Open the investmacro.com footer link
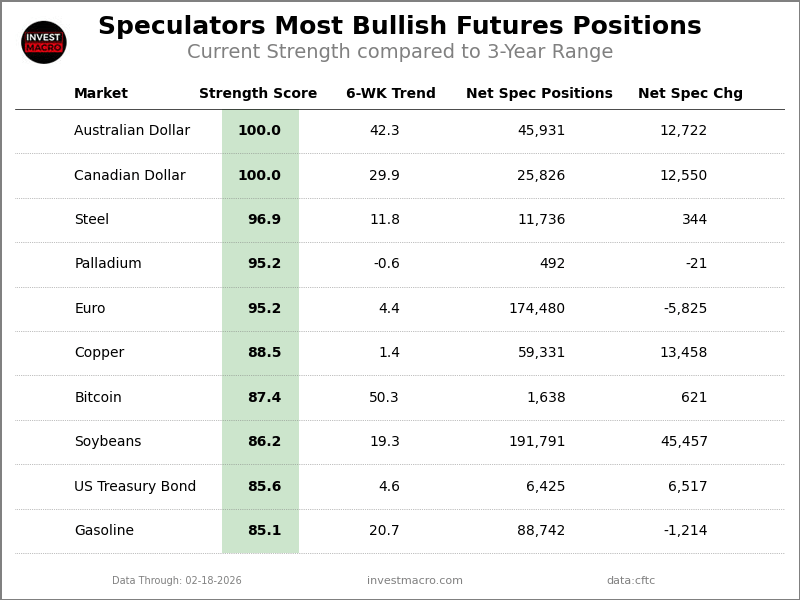Screen dimensions: 800x600 pos(415,581)
